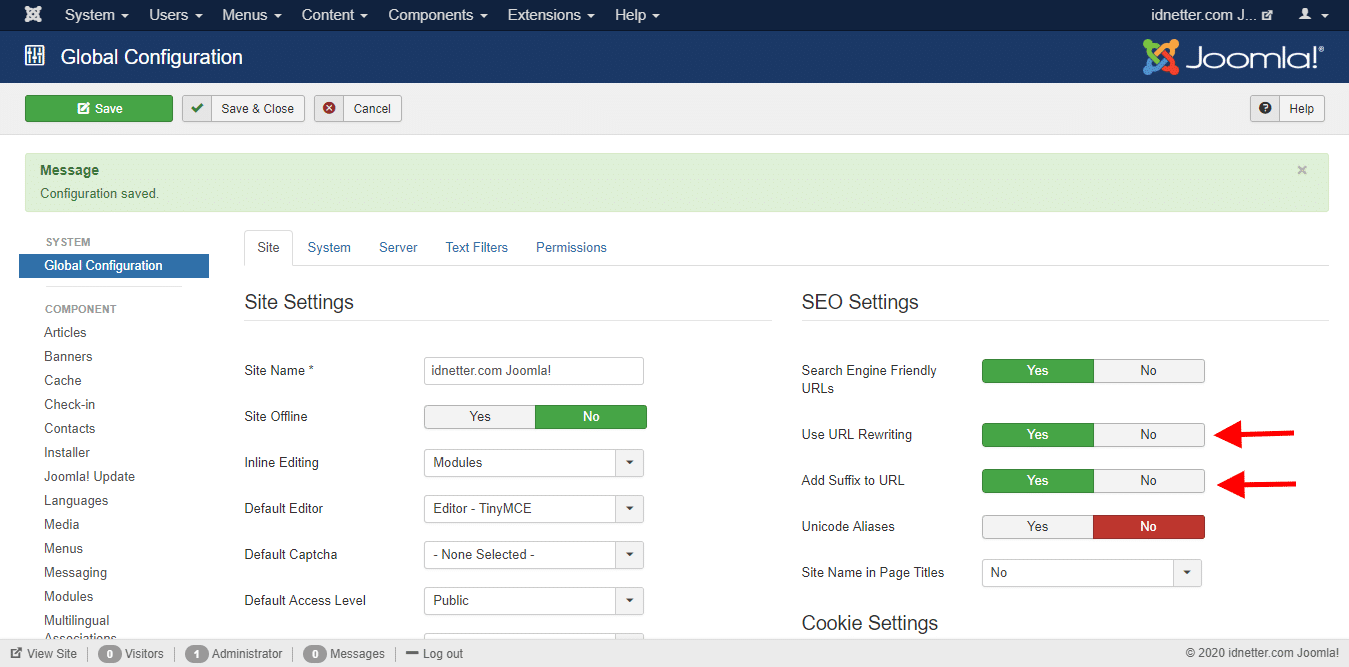Open Messaging in the sidebar

75,573
